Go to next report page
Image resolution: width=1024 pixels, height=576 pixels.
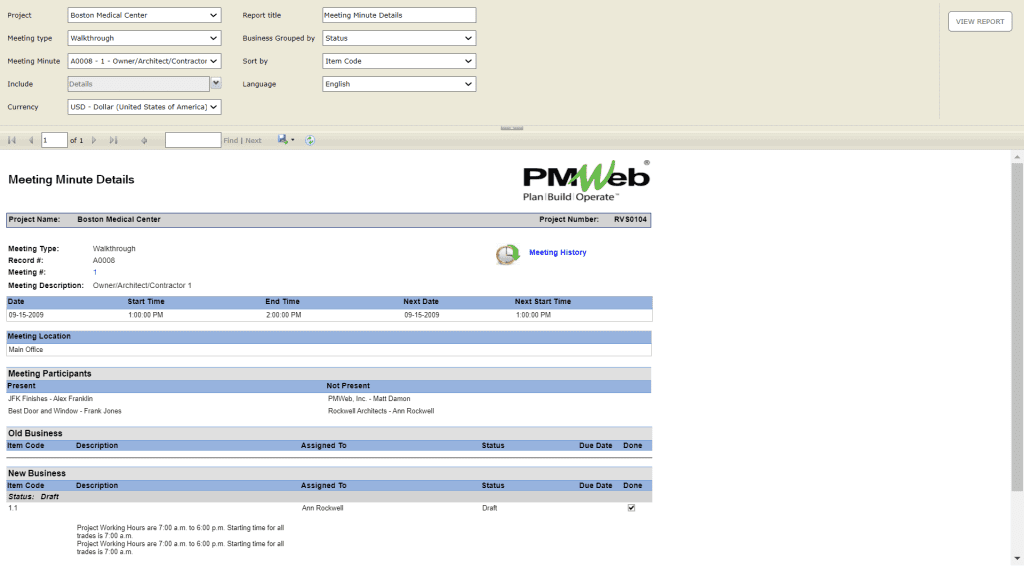pyautogui.click(x=94, y=140)
